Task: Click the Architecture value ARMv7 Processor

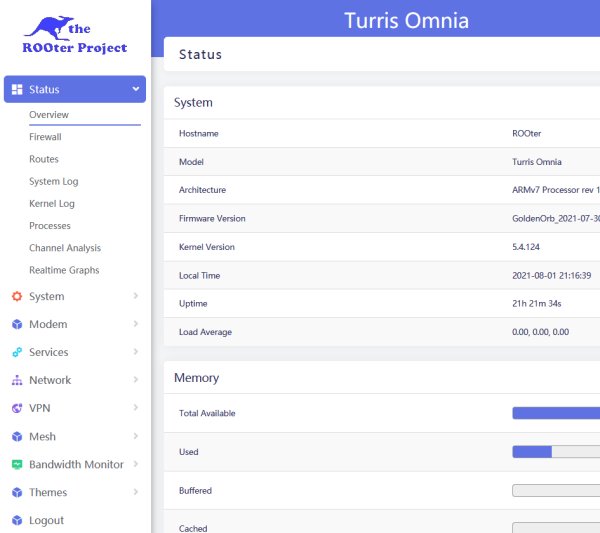Action: pyautogui.click(x=556, y=190)
